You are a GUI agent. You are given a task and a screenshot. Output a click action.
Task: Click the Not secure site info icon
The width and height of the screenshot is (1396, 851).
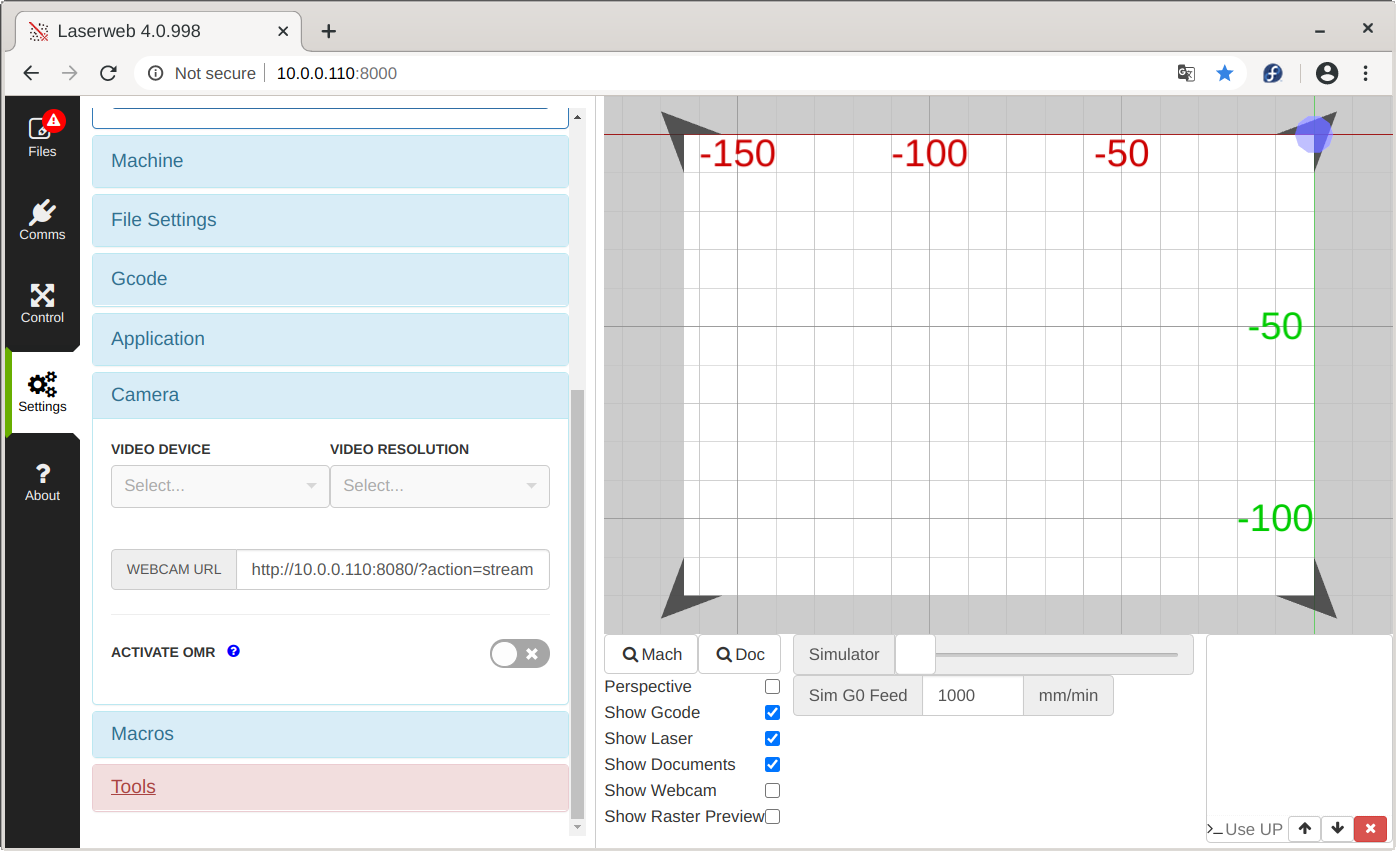155,73
